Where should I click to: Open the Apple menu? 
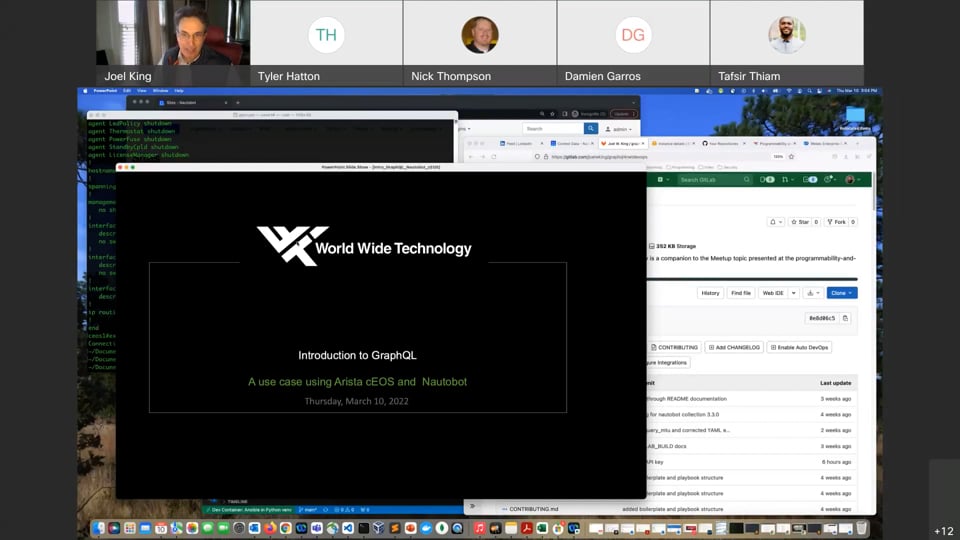pyautogui.click(x=85, y=91)
